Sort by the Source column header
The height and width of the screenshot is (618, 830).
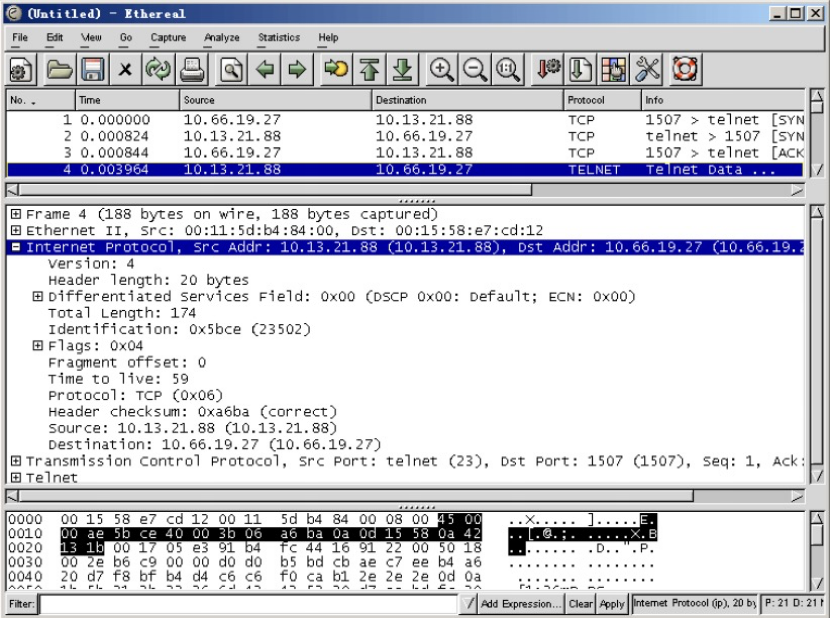pyautogui.click(x=275, y=100)
